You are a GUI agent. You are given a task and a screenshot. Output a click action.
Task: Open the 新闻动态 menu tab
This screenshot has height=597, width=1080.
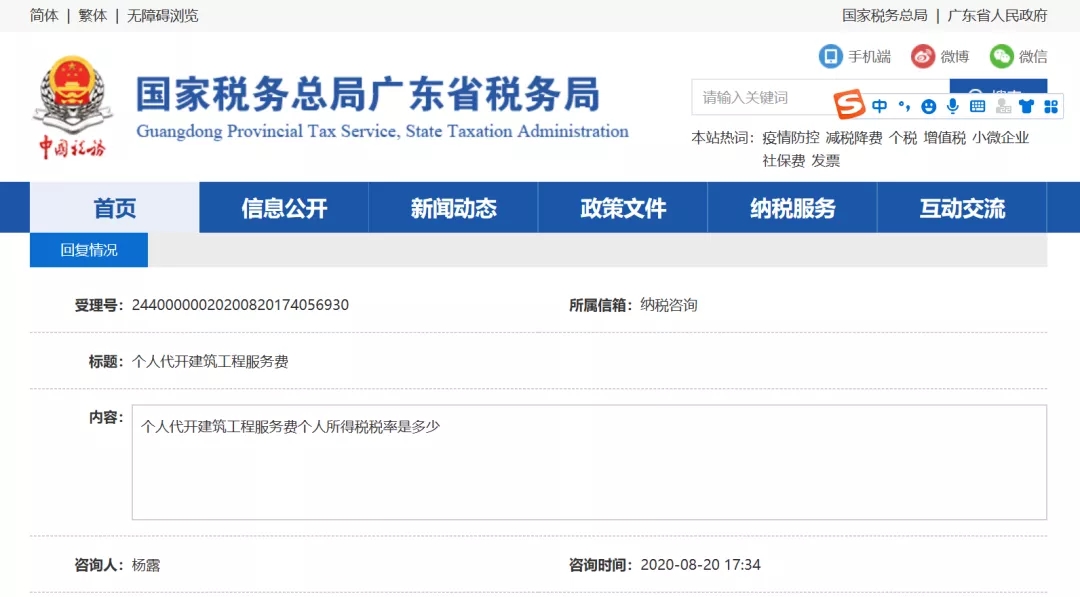(453, 207)
